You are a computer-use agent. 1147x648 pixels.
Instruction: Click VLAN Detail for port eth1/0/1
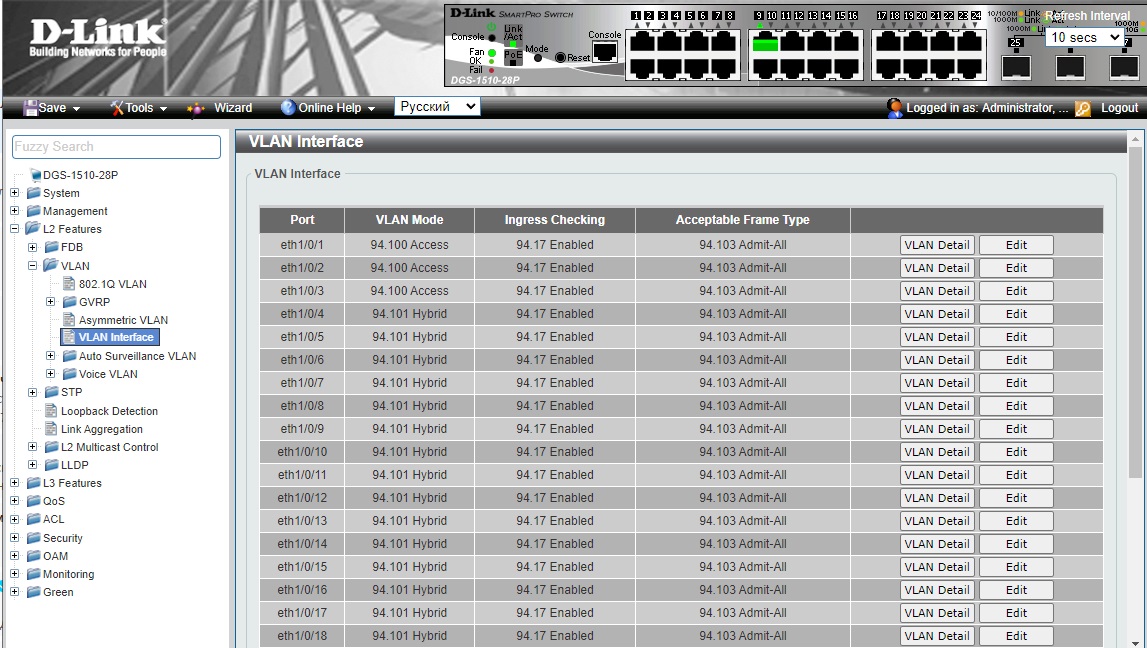(x=936, y=245)
